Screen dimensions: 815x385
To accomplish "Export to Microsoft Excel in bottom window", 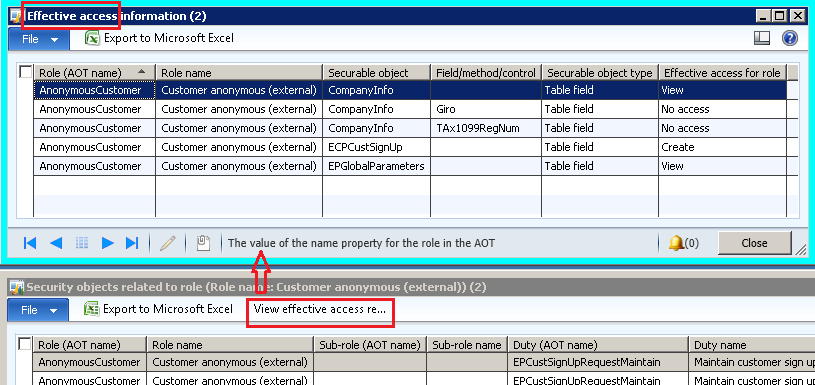I will click(159, 309).
